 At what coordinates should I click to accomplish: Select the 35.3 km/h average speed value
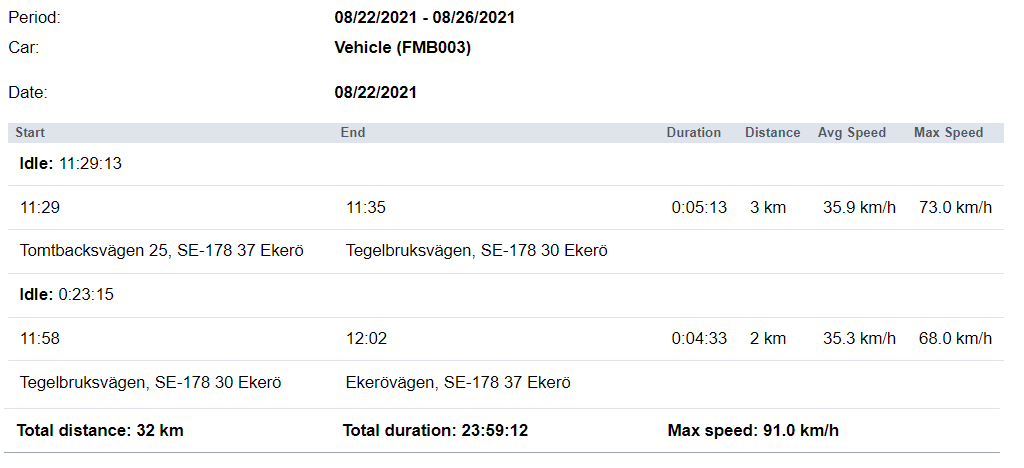click(859, 339)
